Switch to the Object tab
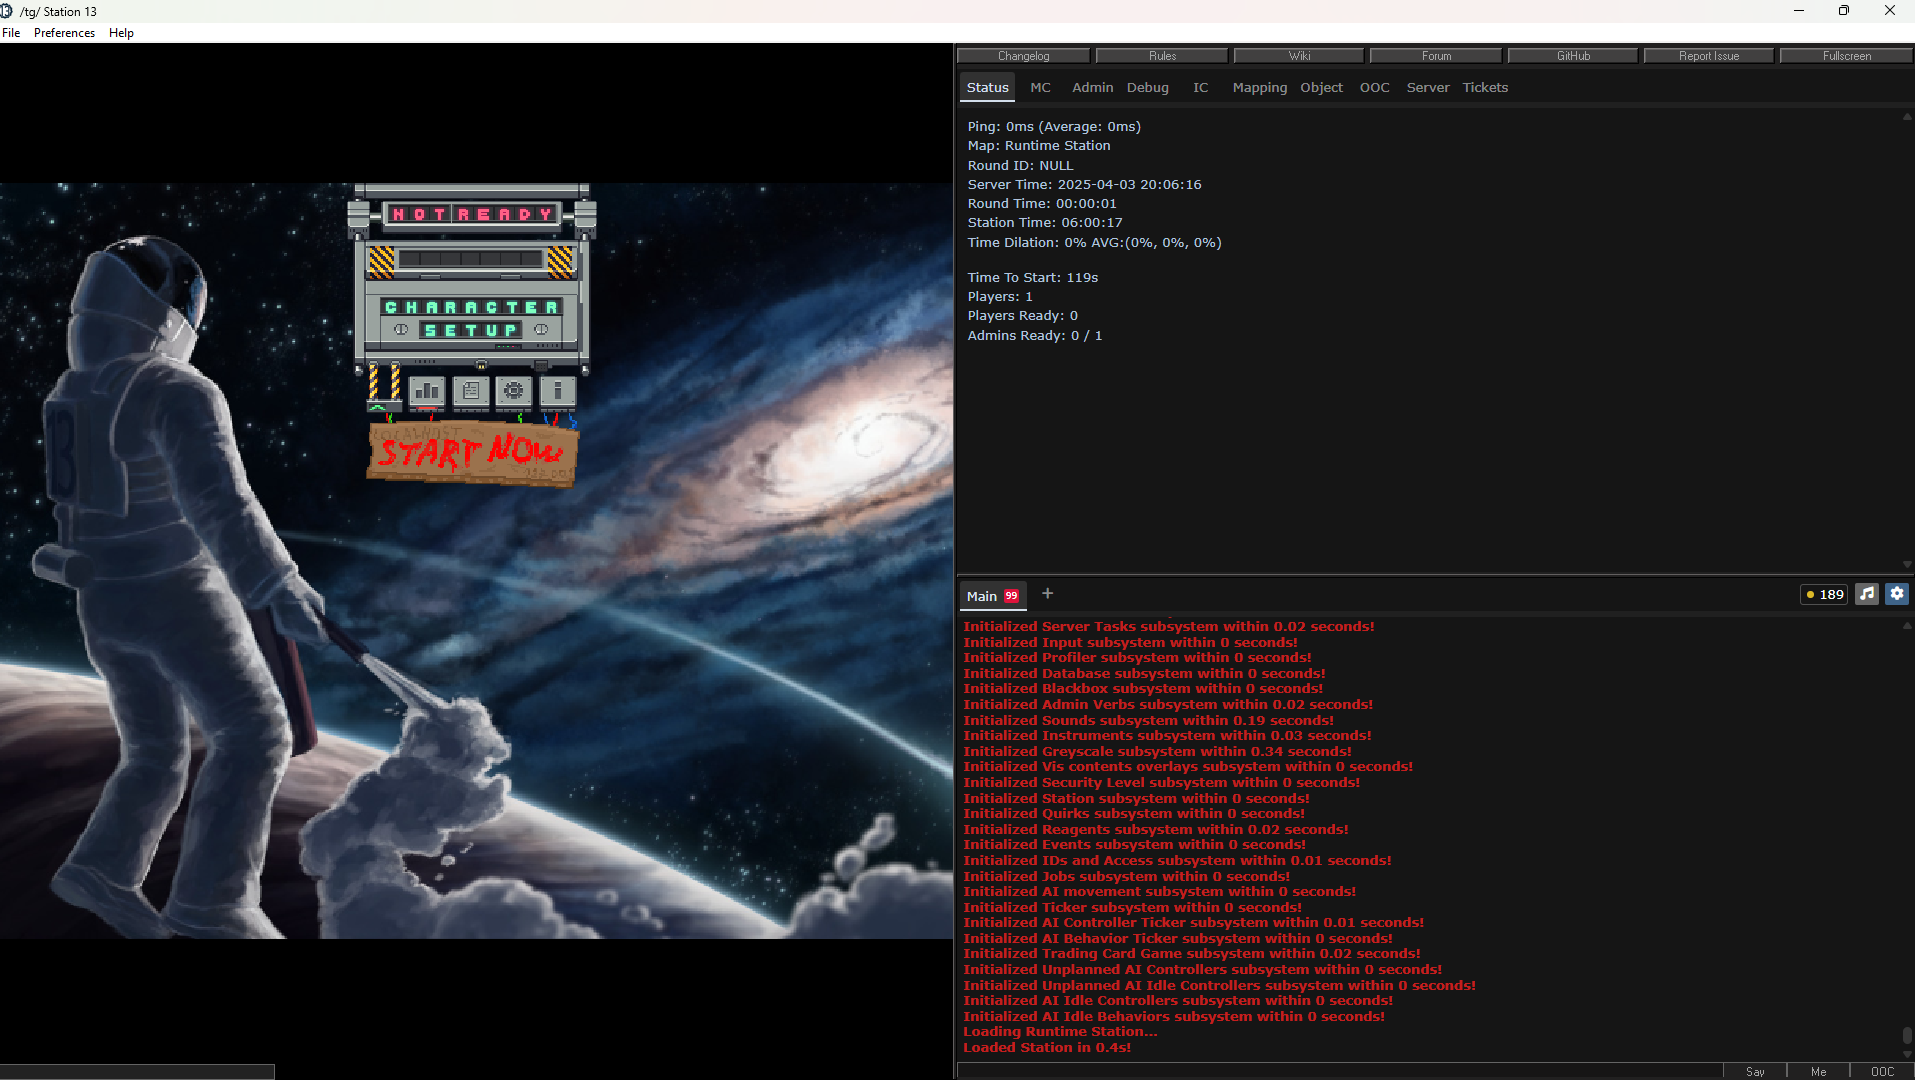1915x1080 pixels. tap(1321, 87)
